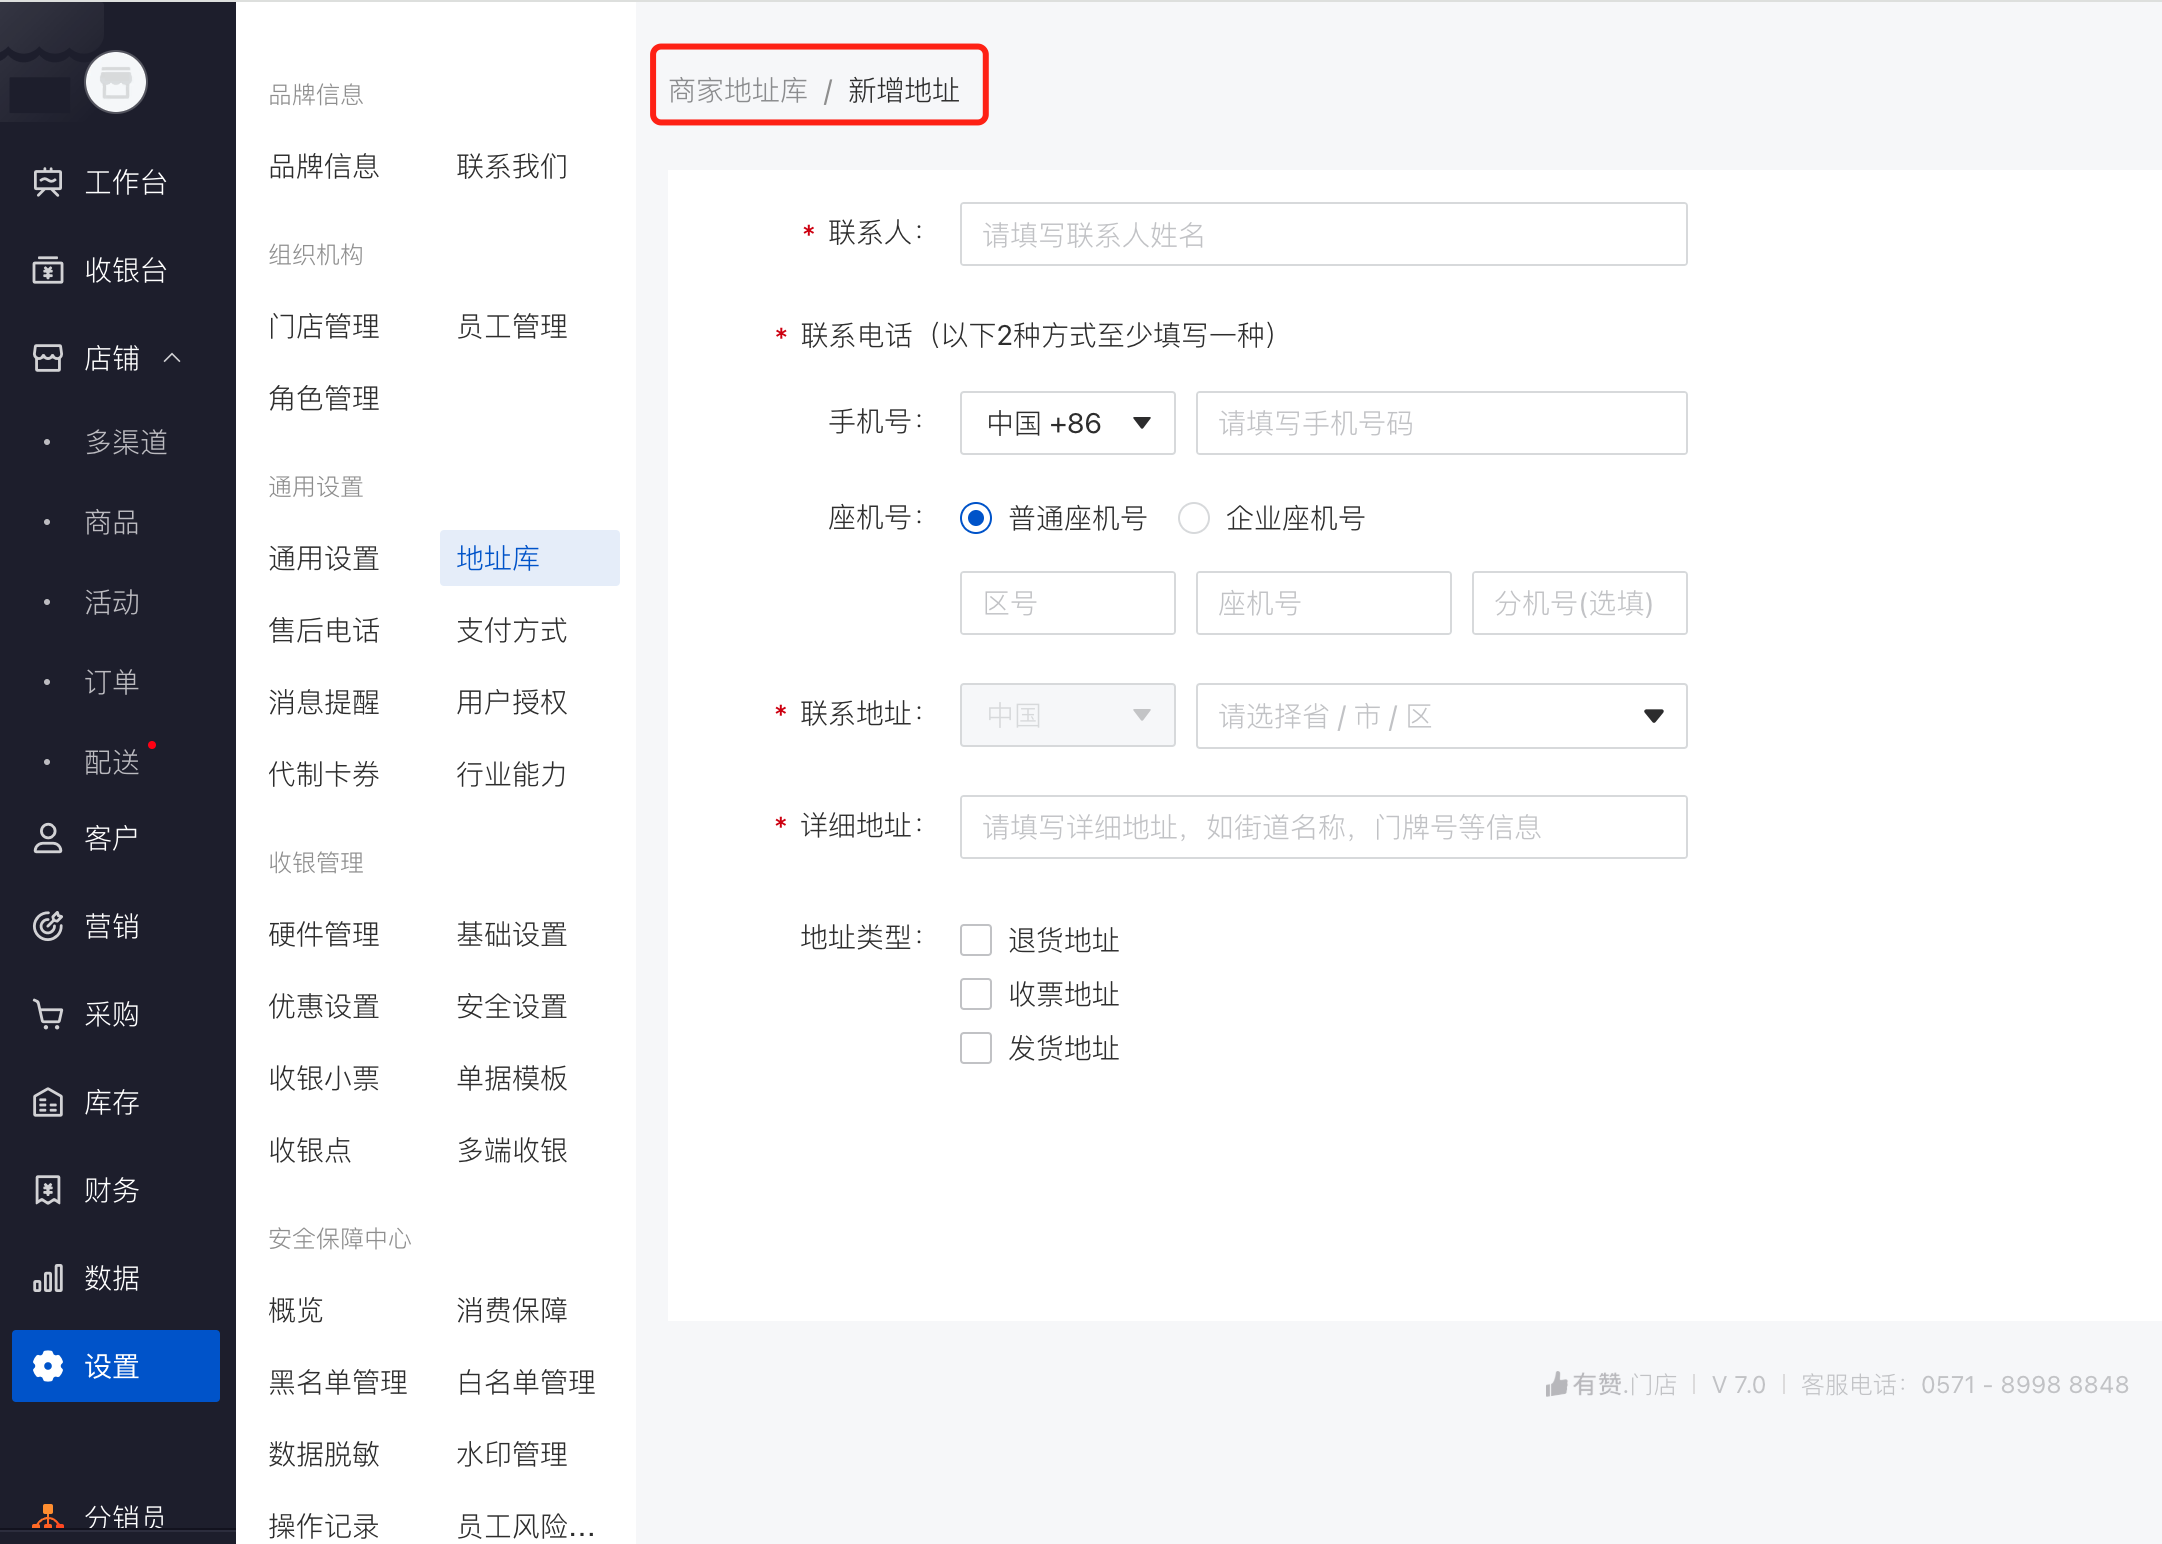
Task: Open the 门店管理 store management page
Action: pyautogui.click(x=322, y=325)
